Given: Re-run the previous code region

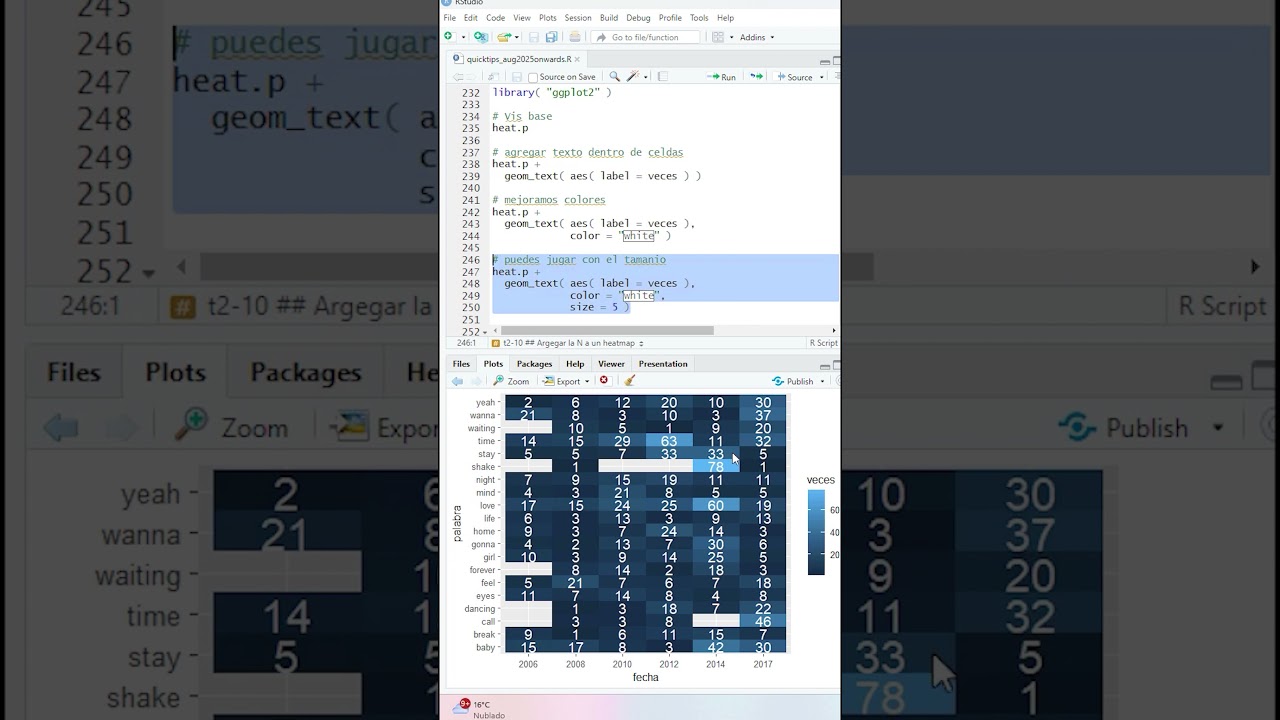Looking at the screenshot, I should pyautogui.click(x=757, y=77).
